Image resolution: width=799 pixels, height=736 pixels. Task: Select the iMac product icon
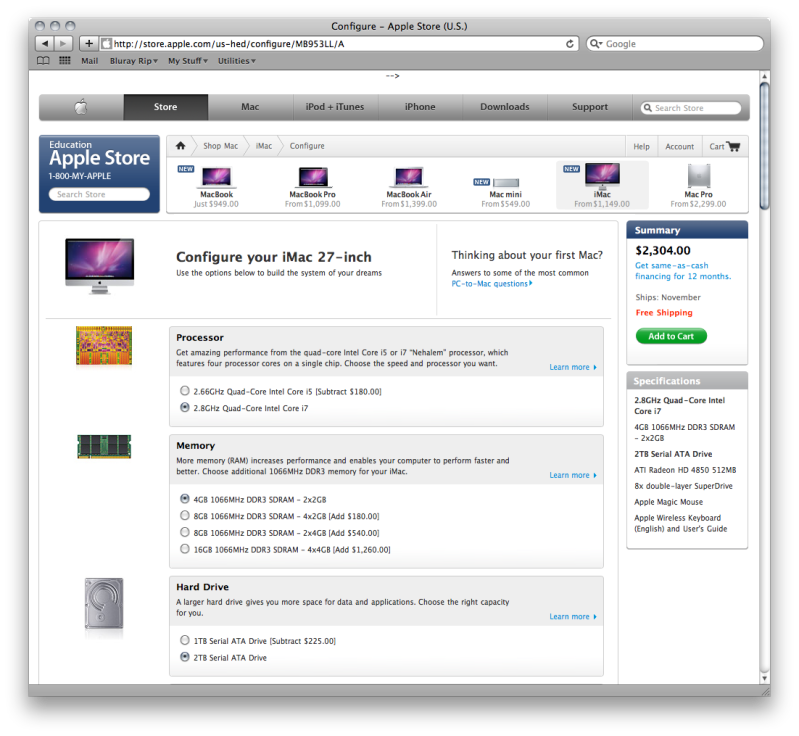(x=602, y=176)
